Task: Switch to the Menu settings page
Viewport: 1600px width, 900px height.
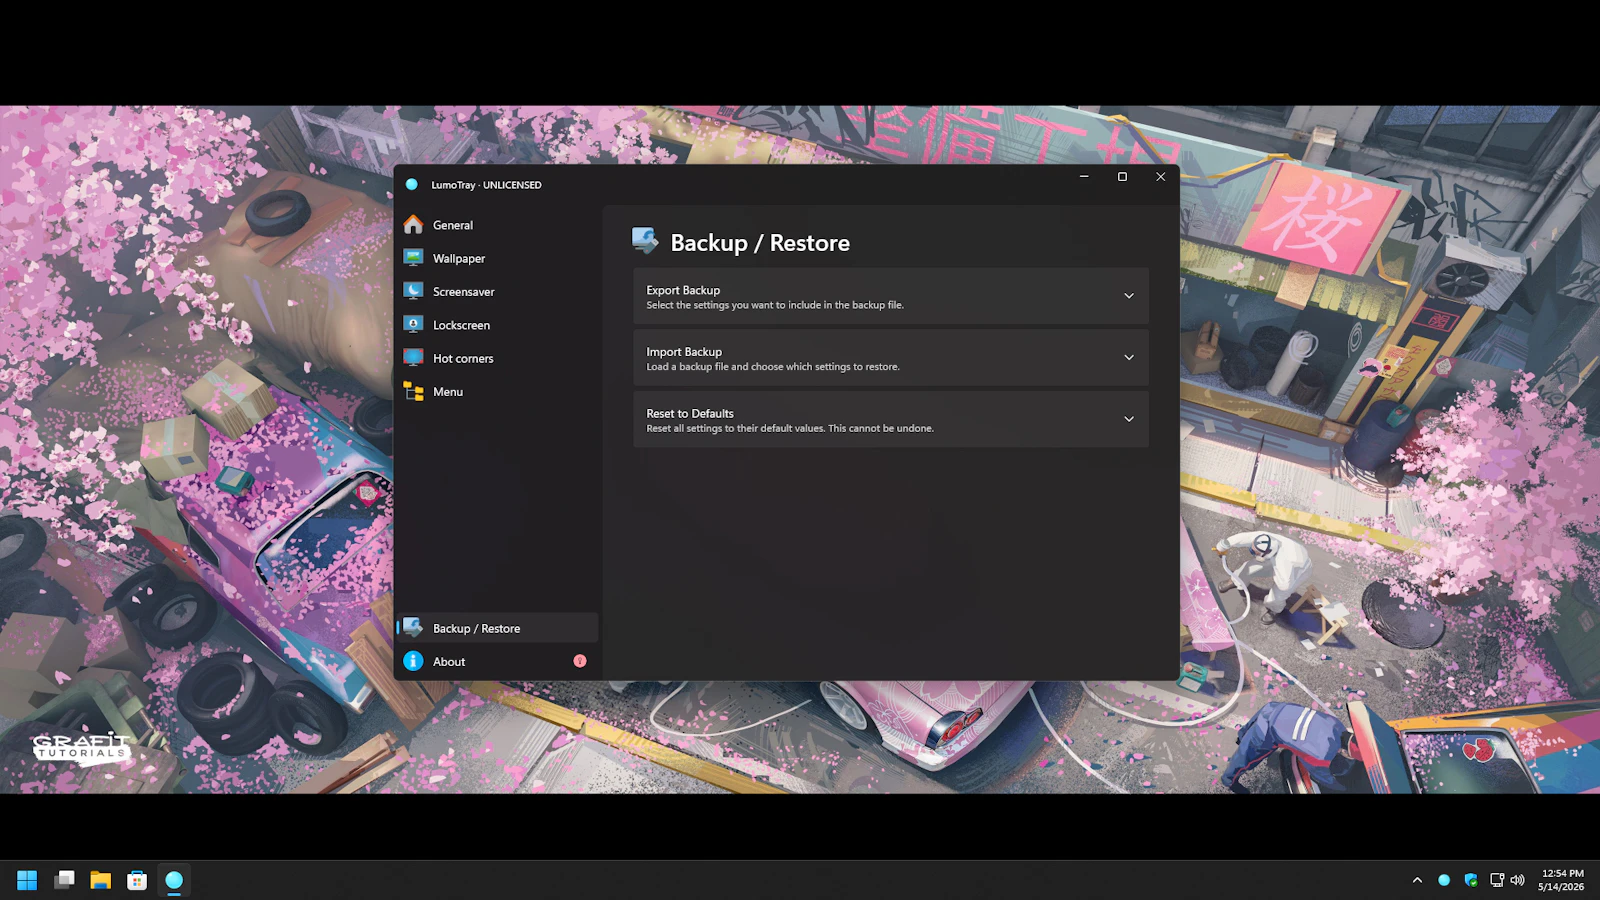Action: pyautogui.click(x=498, y=392)
